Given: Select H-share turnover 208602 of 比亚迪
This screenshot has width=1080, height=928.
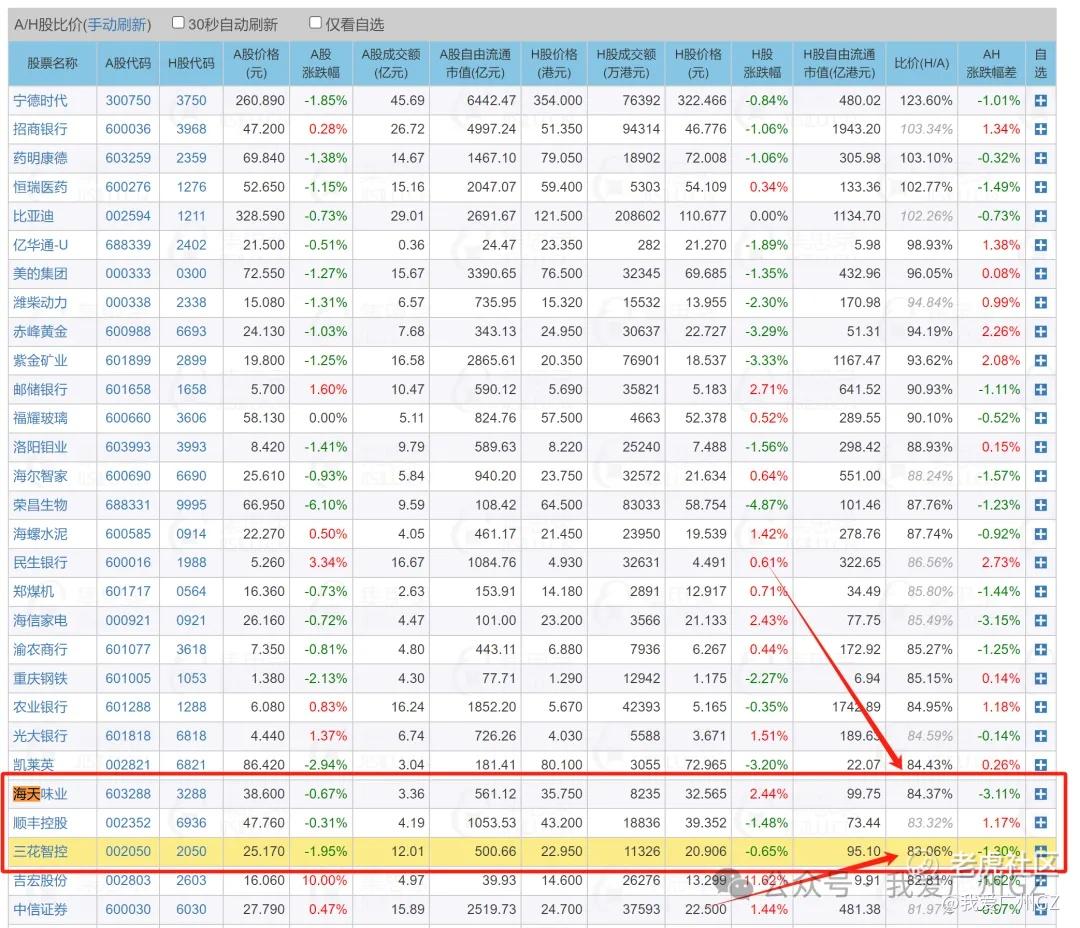Looking at the screenshot, I should tap(637, 216).
